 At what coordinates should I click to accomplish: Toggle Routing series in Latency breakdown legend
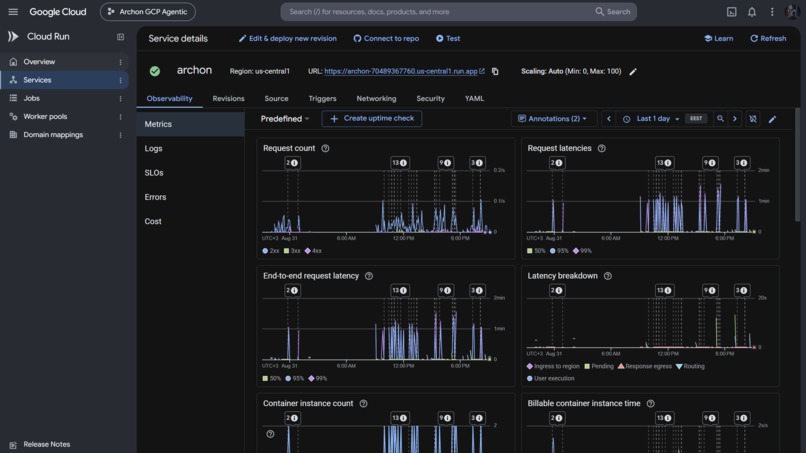(x=690, y=366)
